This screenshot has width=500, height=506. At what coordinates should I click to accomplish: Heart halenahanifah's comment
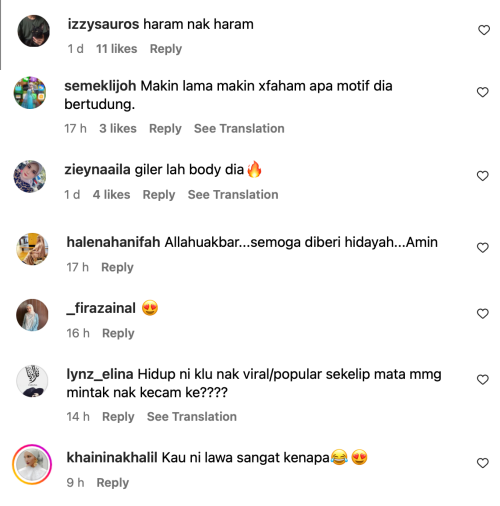point(482,248)
